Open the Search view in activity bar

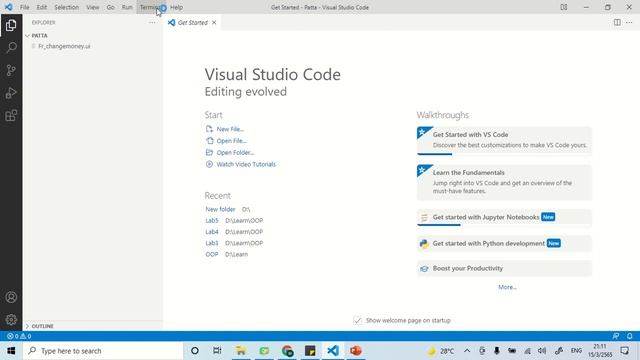coord(11,48)
